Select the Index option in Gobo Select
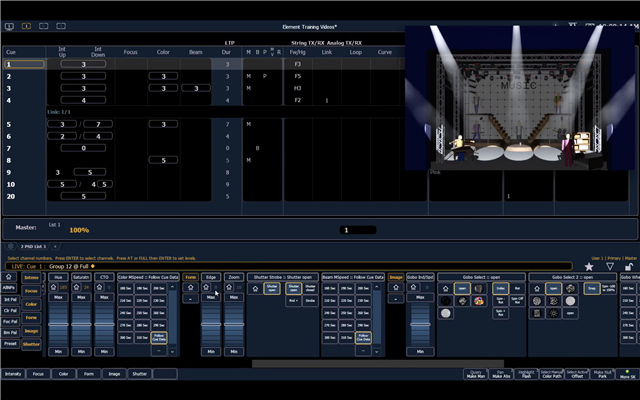This screenshot has width=640, height=400. [x=500, y=288]
